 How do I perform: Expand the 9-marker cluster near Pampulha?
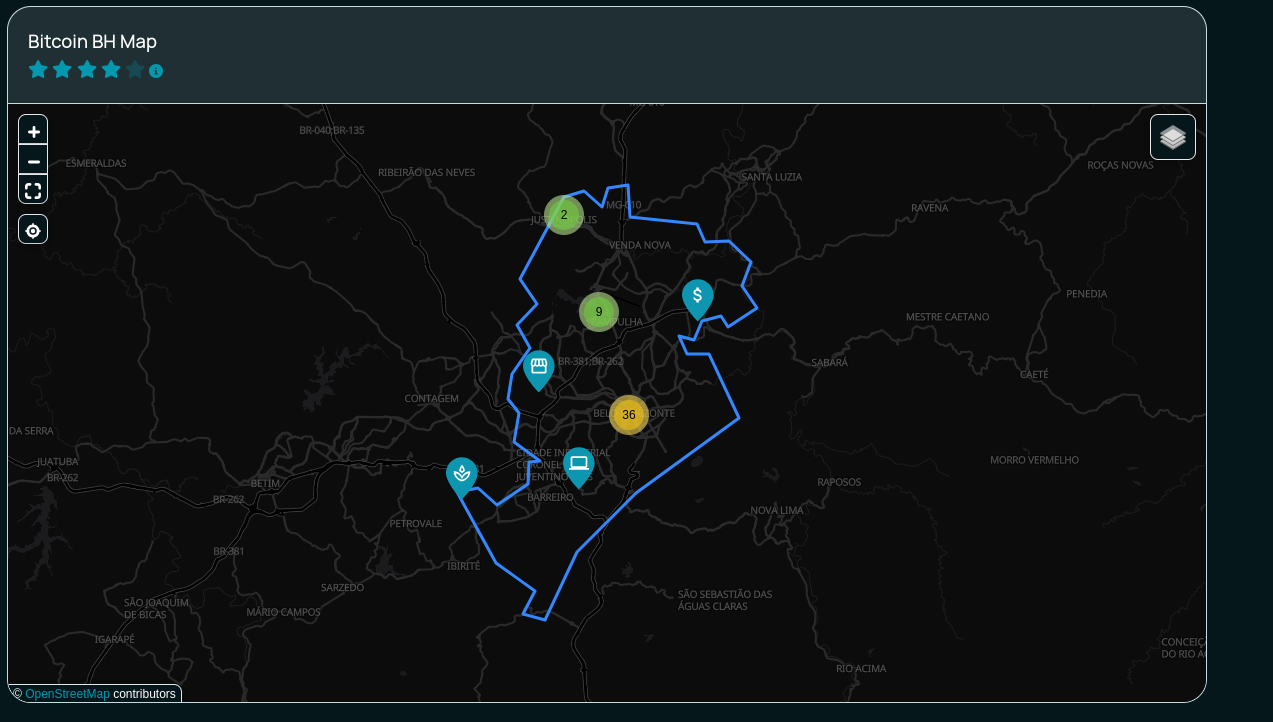[x=598, y=311]
